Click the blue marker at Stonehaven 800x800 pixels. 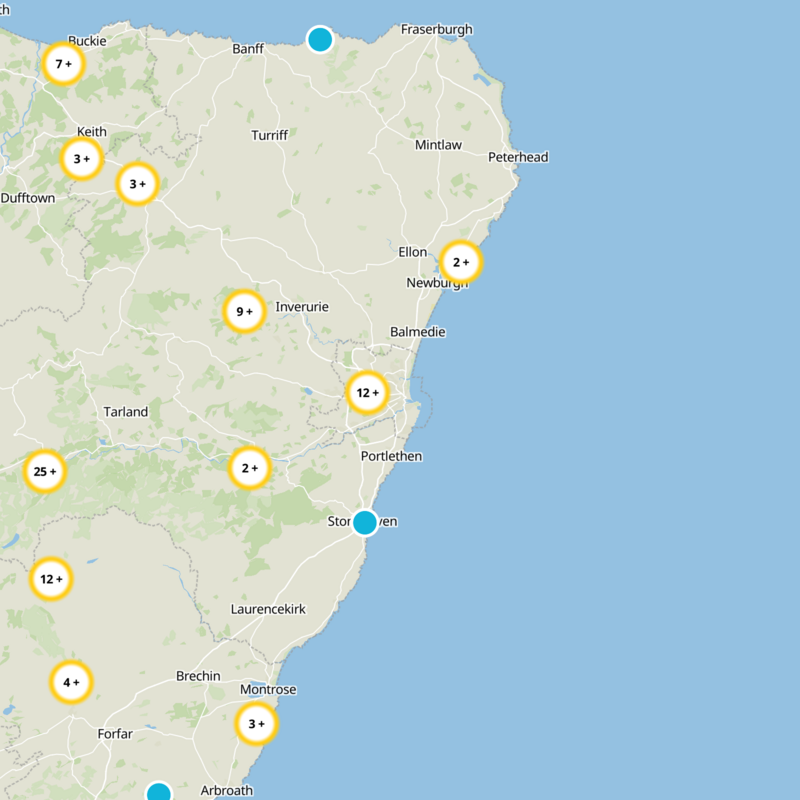(363, 521)
